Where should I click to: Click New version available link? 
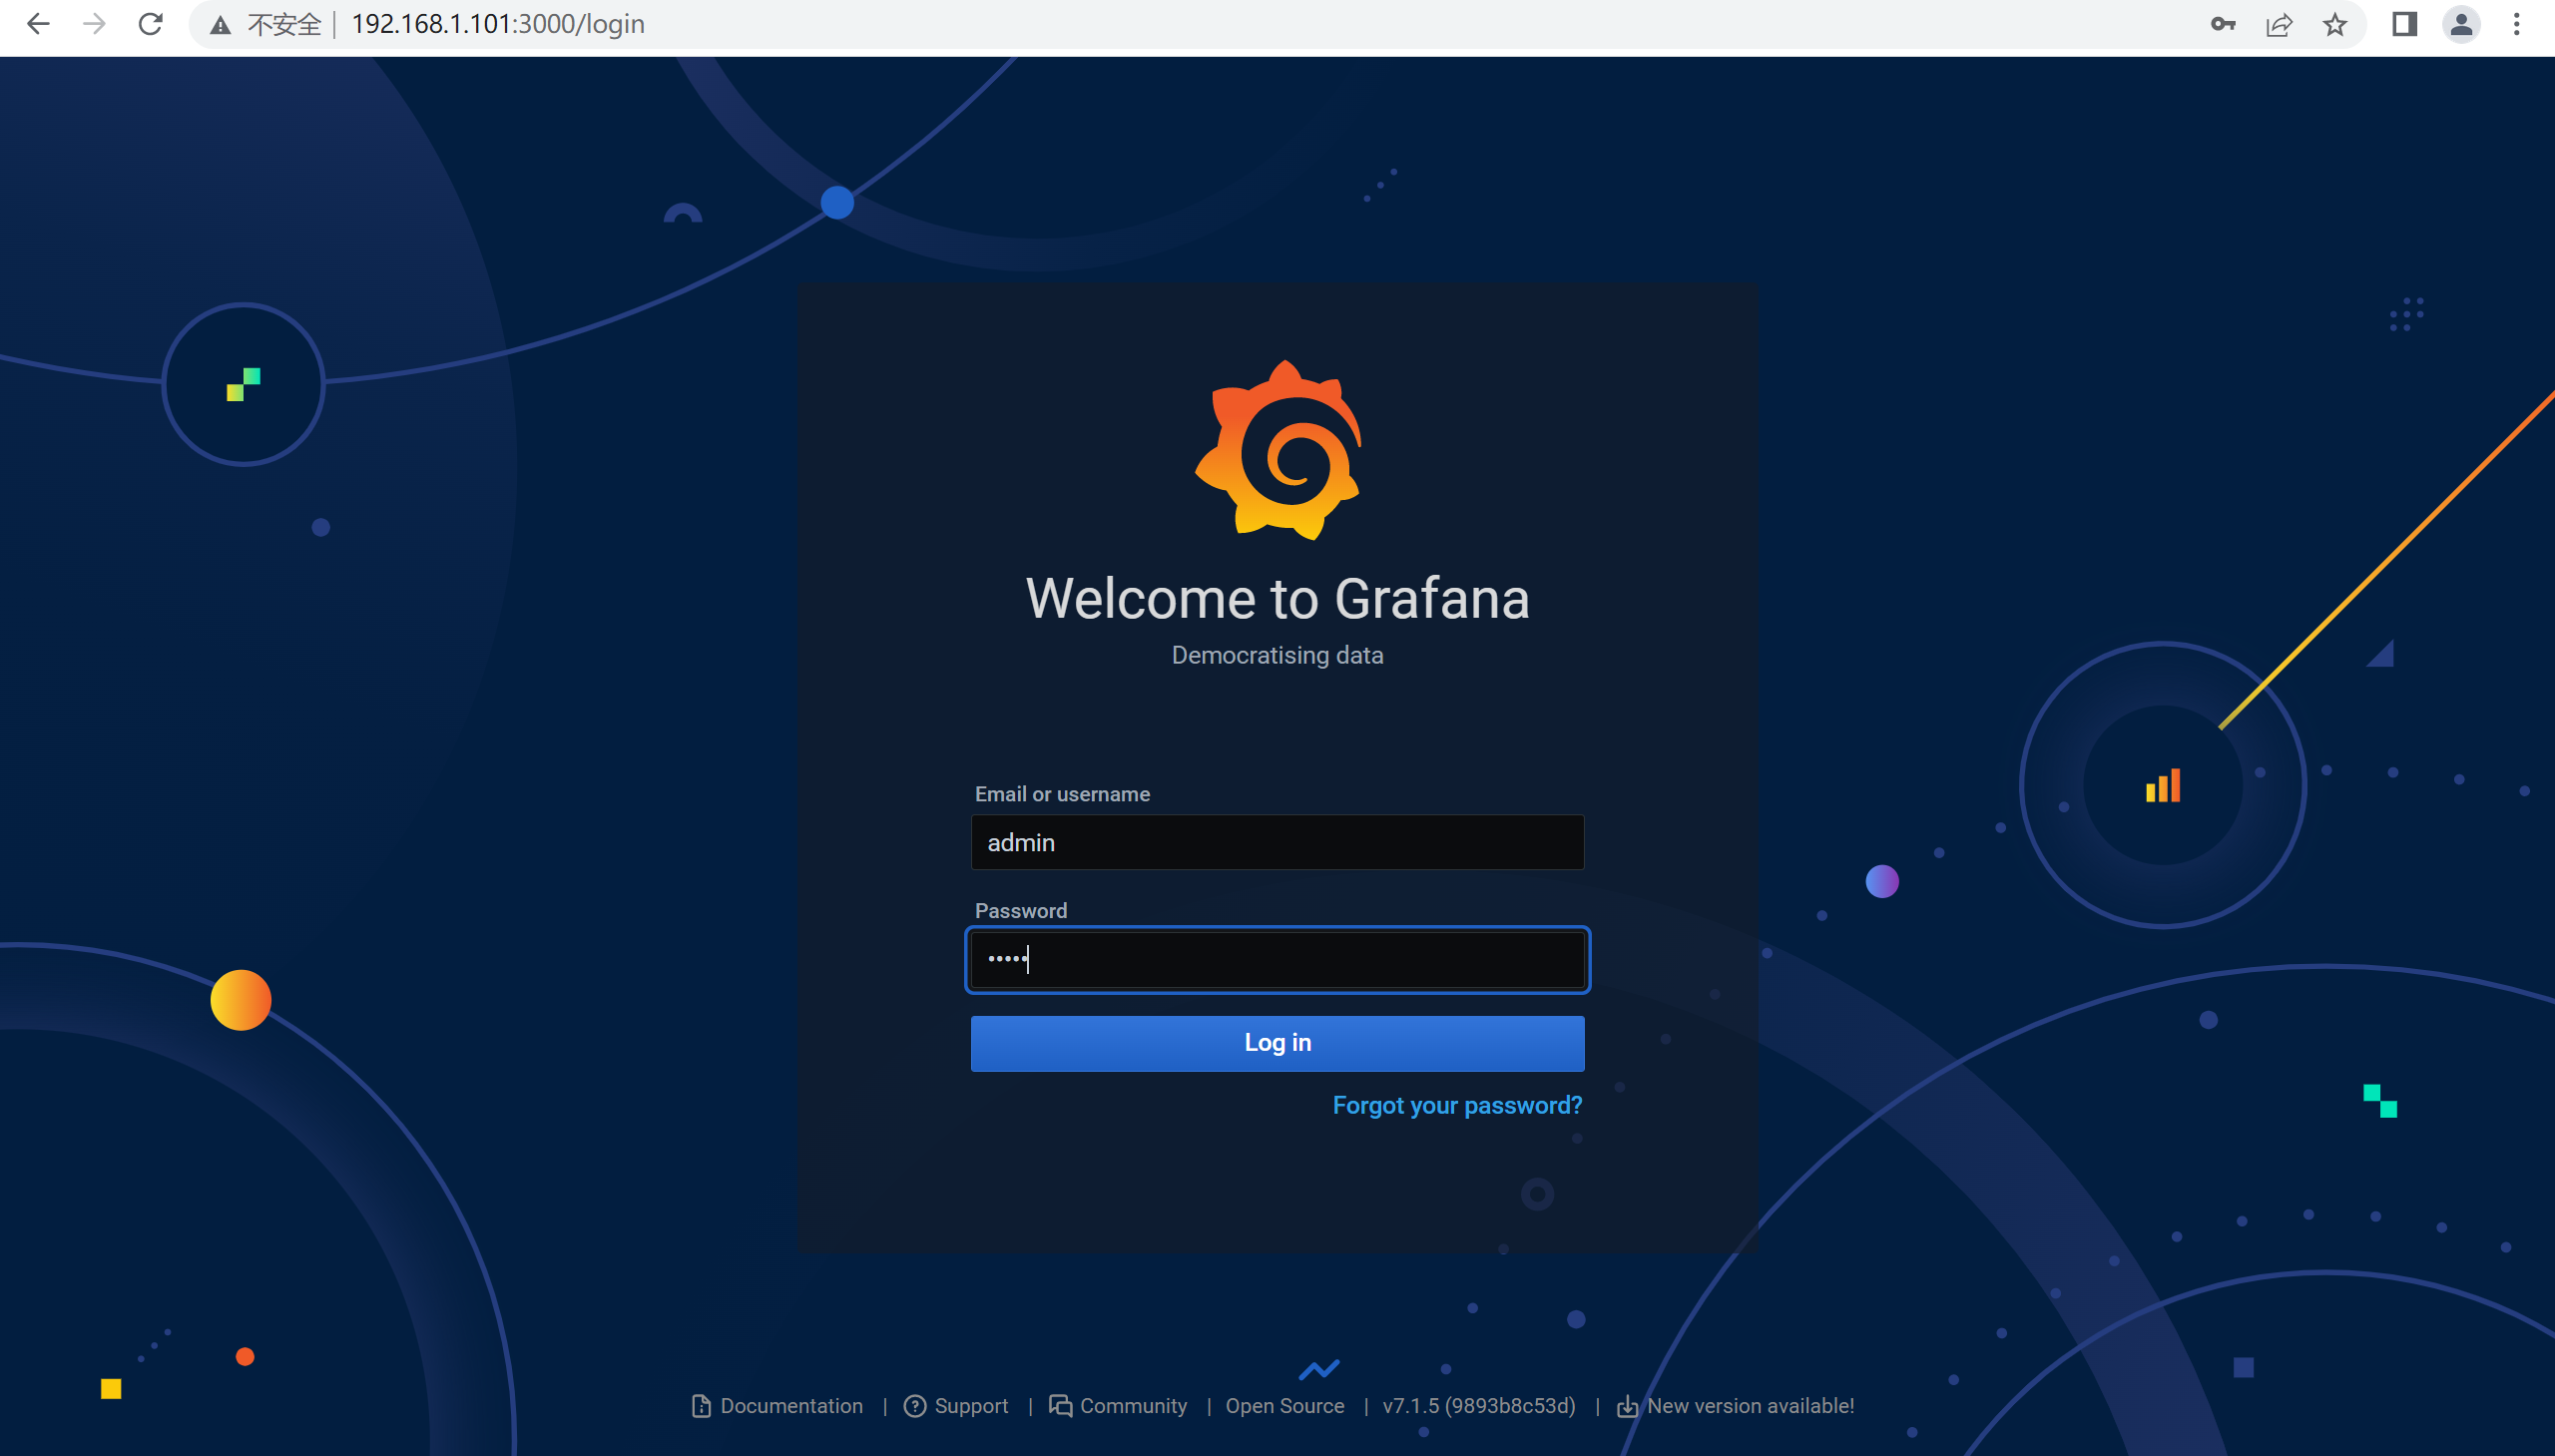click(1736, 1406)
